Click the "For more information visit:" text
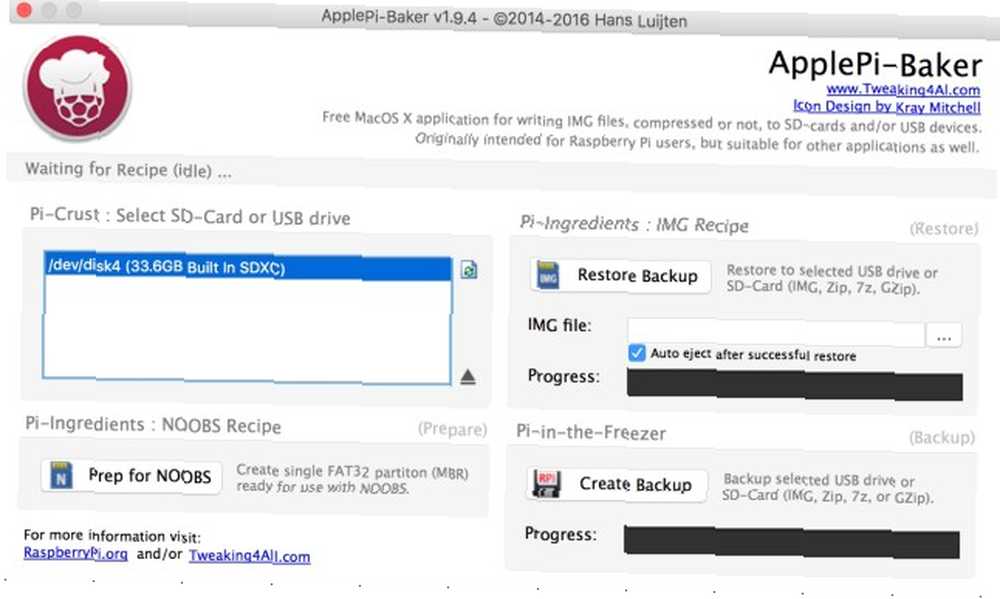This screenshot has height=599, width=1000. 112,536
